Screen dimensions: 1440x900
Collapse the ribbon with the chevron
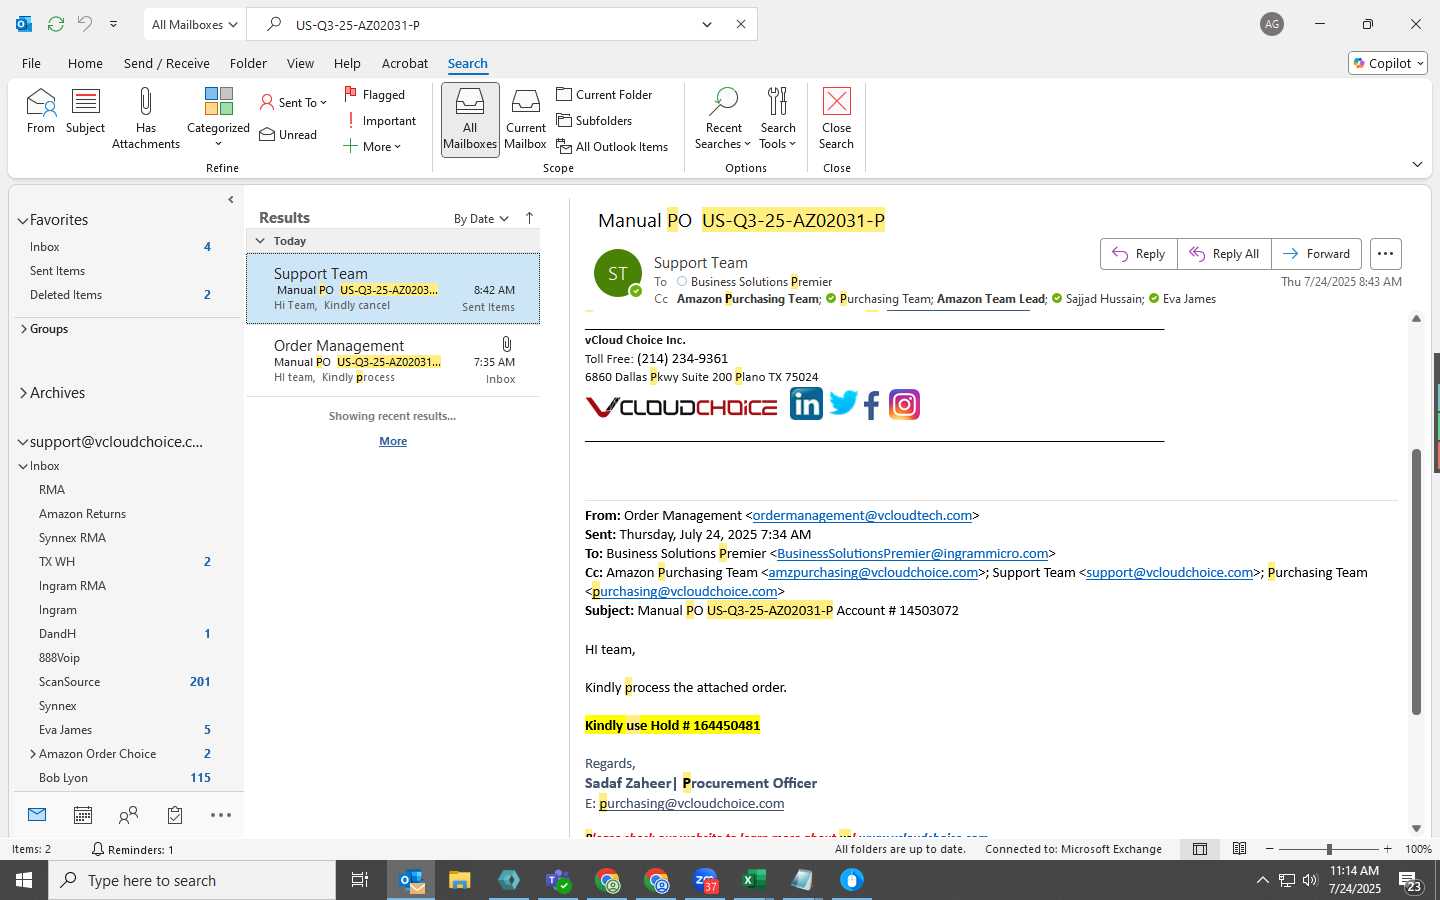1417,164
